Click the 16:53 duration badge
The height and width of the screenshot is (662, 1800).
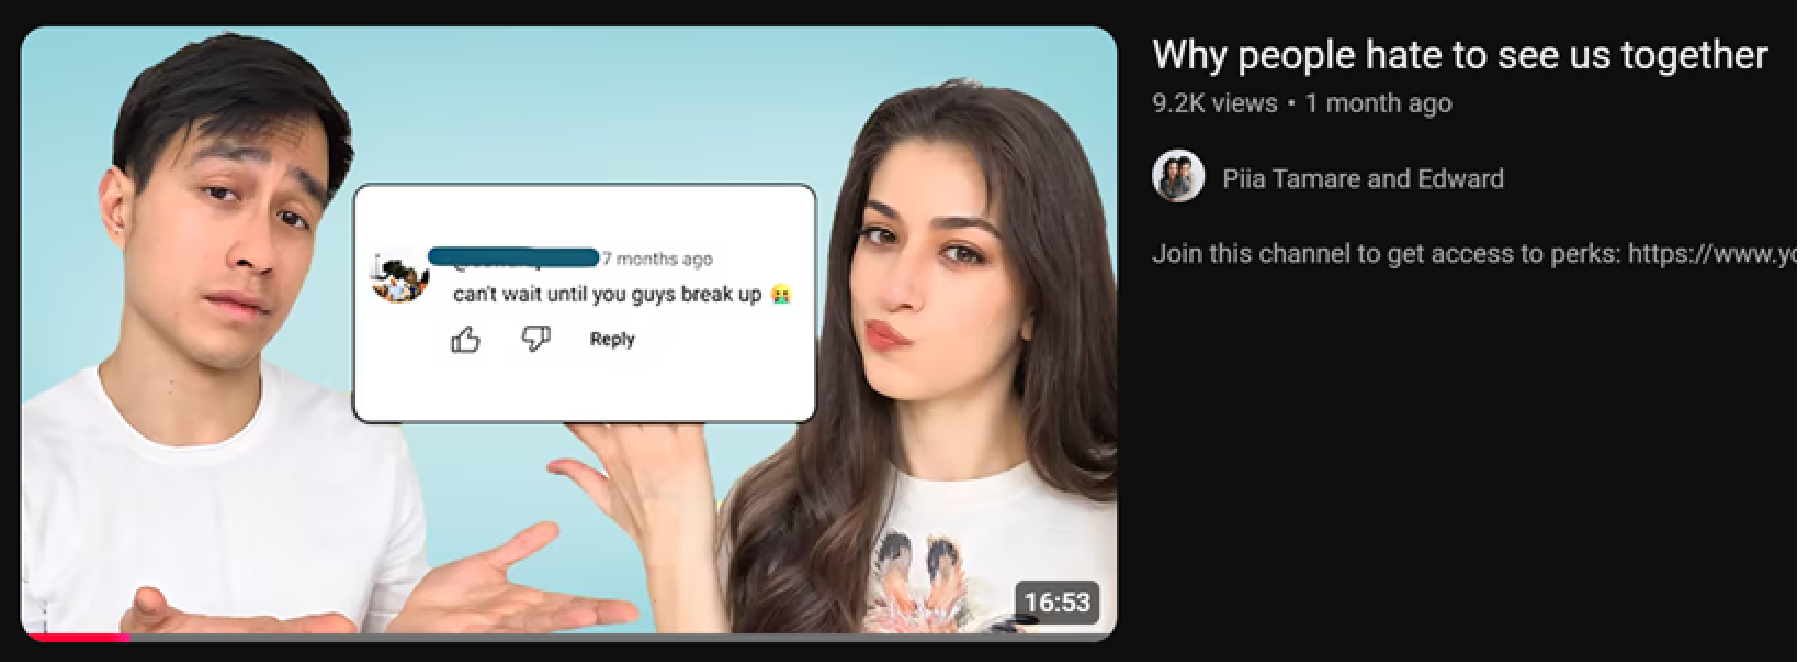point(1057,602)
